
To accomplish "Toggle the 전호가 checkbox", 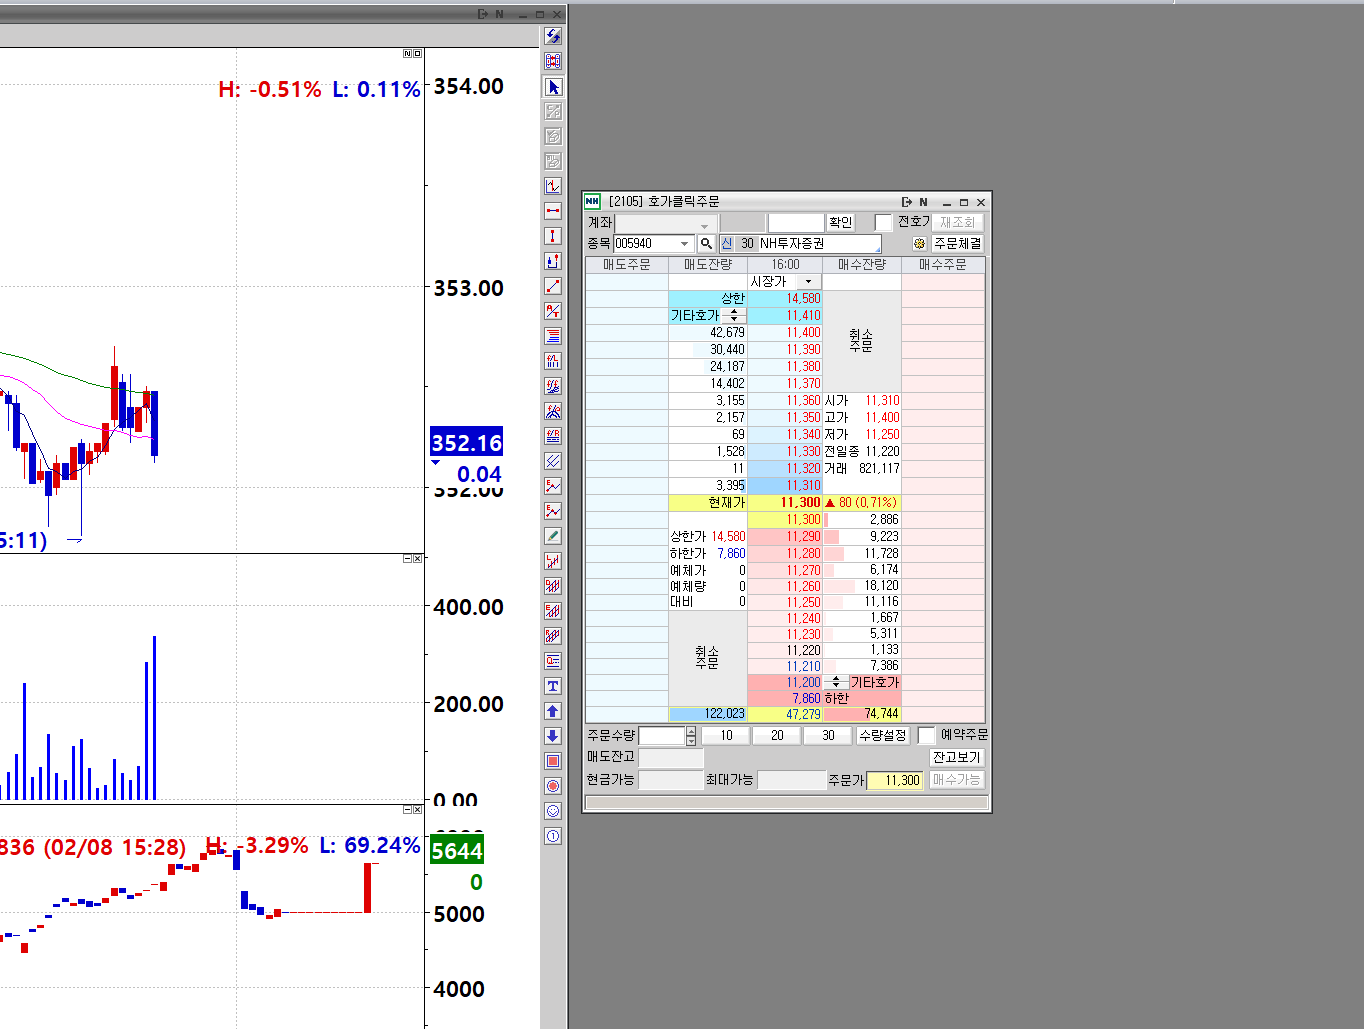I will (x=883, y=222).
